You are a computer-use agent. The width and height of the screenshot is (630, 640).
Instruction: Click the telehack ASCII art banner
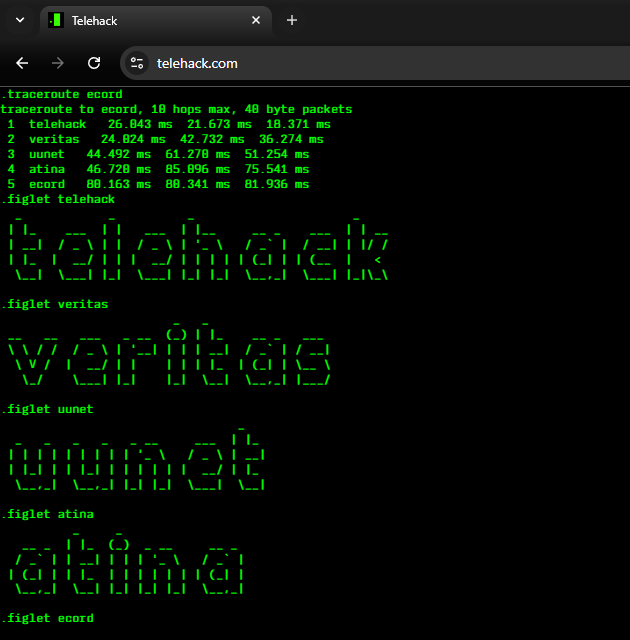(198, 249)
